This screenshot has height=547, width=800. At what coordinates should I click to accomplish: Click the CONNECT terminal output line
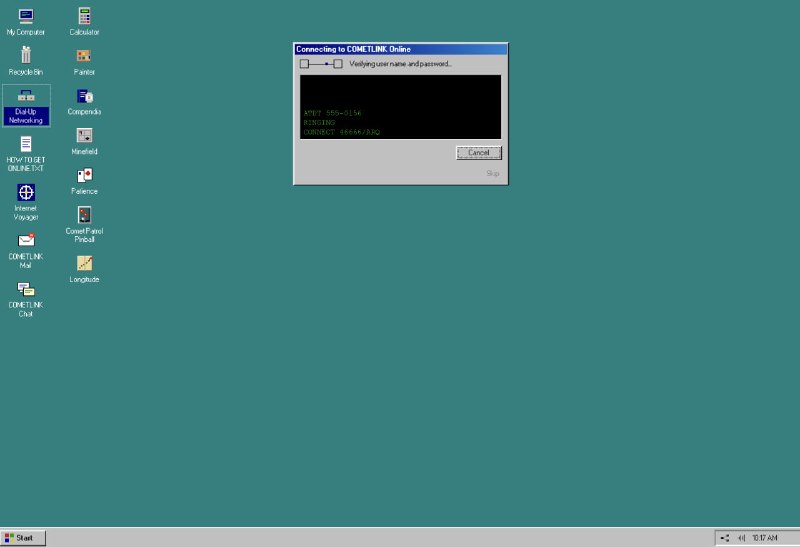tap(342, 132)
